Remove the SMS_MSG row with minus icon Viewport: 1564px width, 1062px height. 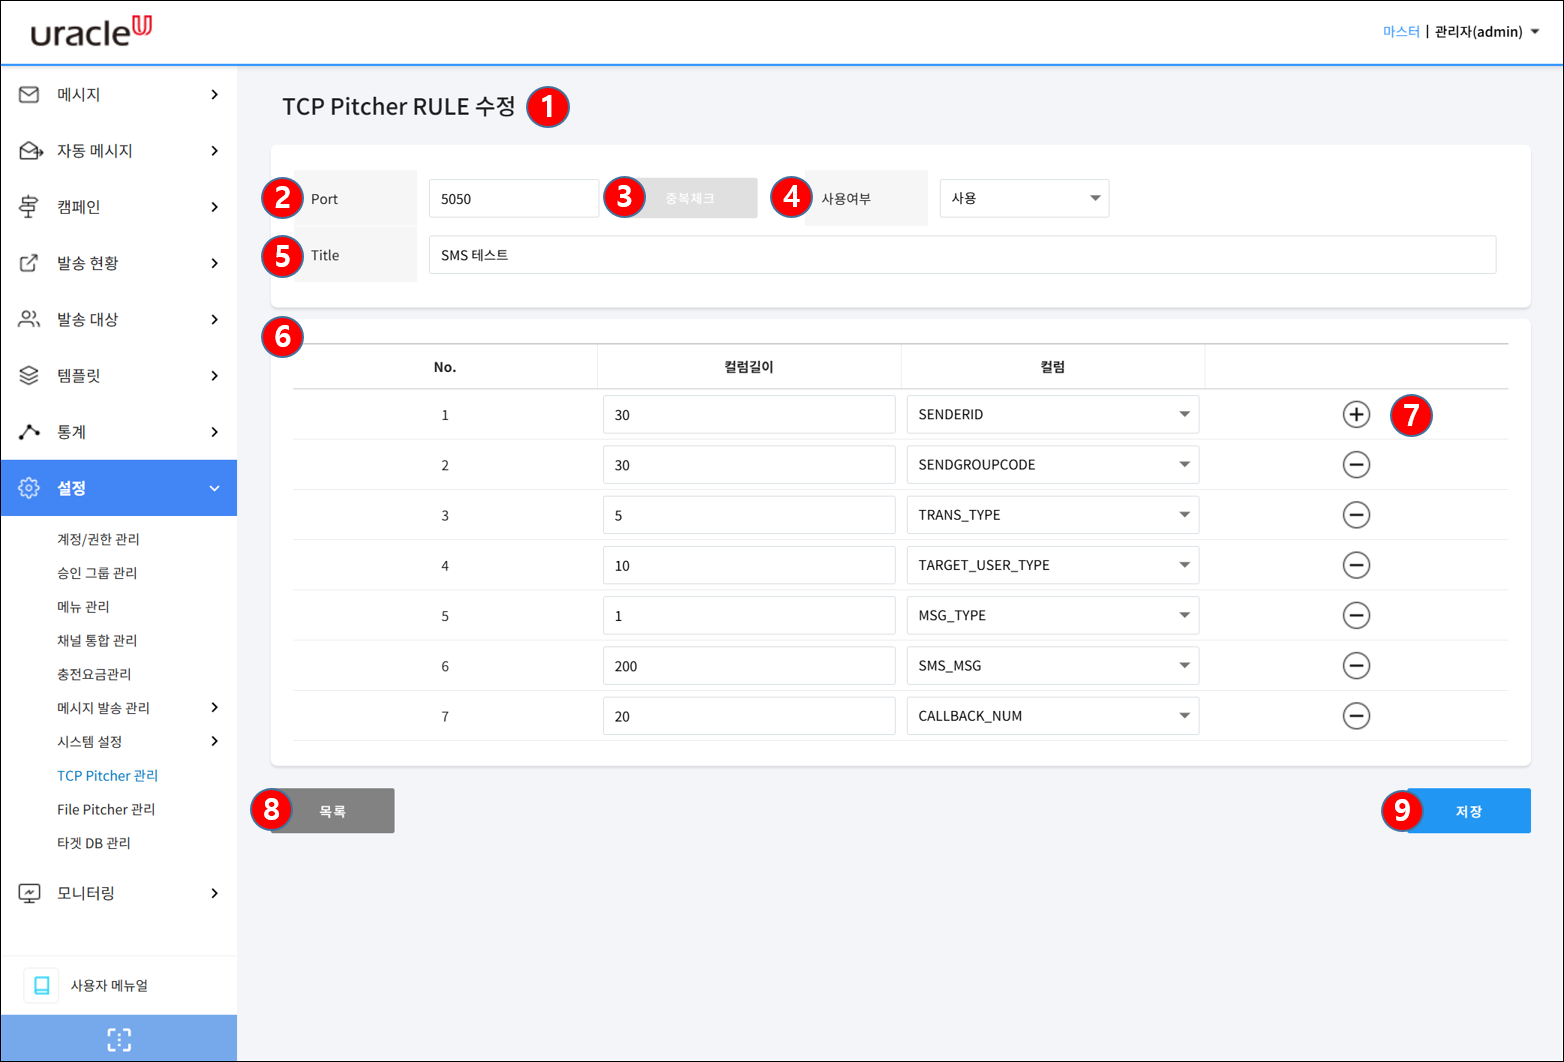pos(1356,665)
